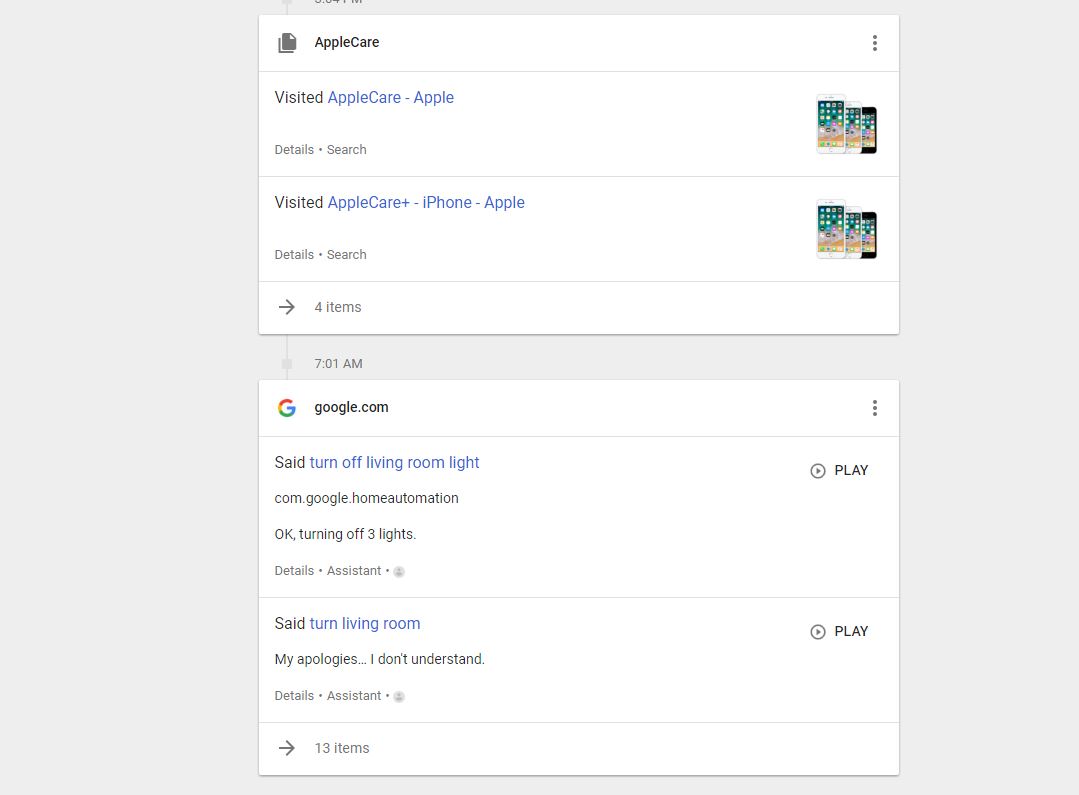Click the voice profile icon under 'turn off living room light'
Image resolution: width=1079 pixels, height=795 pixels.
click(x=399, y=571)
